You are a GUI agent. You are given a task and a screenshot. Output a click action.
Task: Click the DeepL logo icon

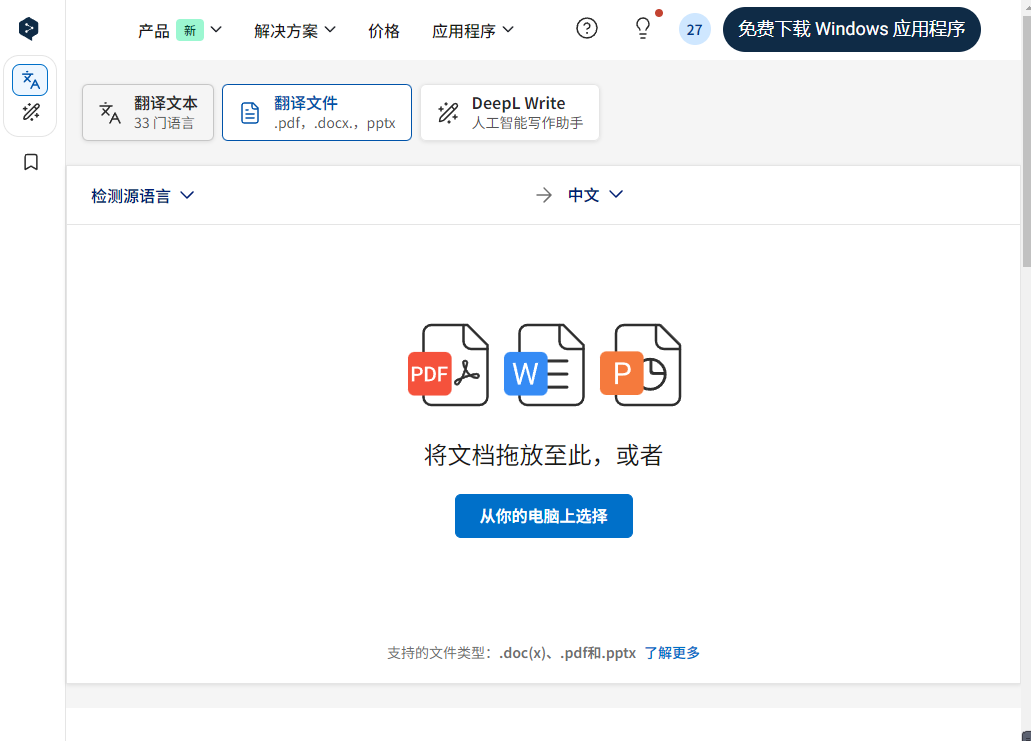point(28,28)
